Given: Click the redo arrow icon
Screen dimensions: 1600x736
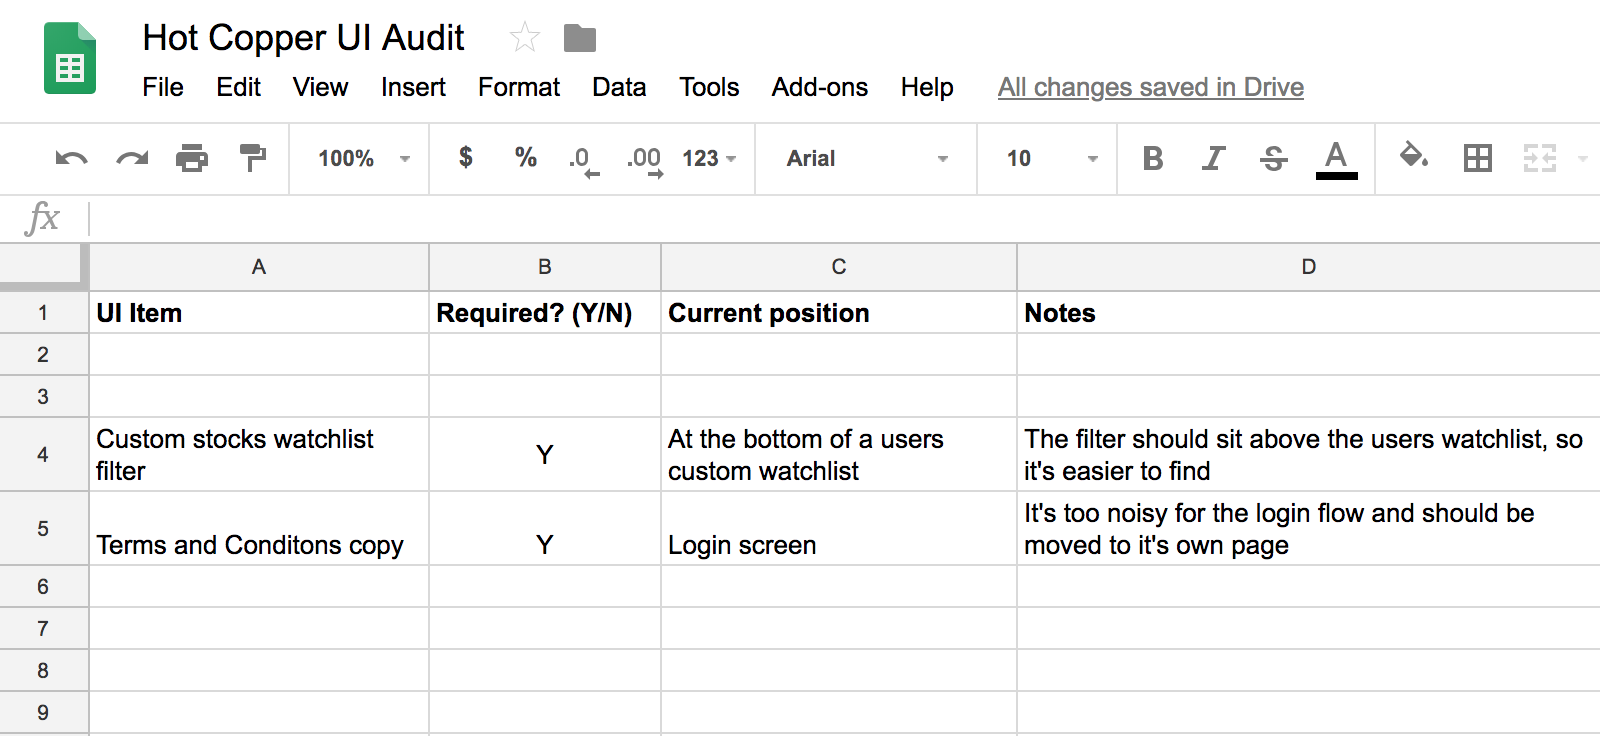Looking at the screenshot, I should [132, 158].
